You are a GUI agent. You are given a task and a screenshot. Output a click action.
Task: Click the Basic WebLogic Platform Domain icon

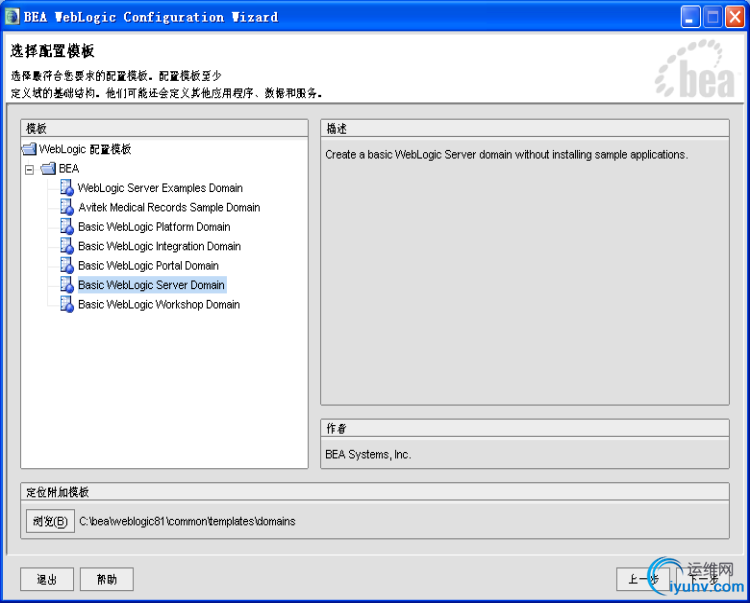click(x=66, y=226)
